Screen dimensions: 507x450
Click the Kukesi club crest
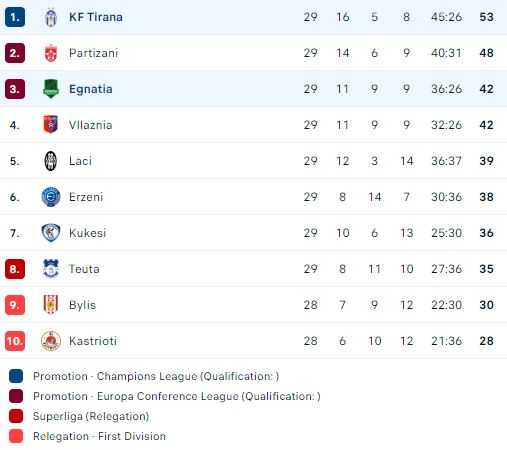[51, 233]
